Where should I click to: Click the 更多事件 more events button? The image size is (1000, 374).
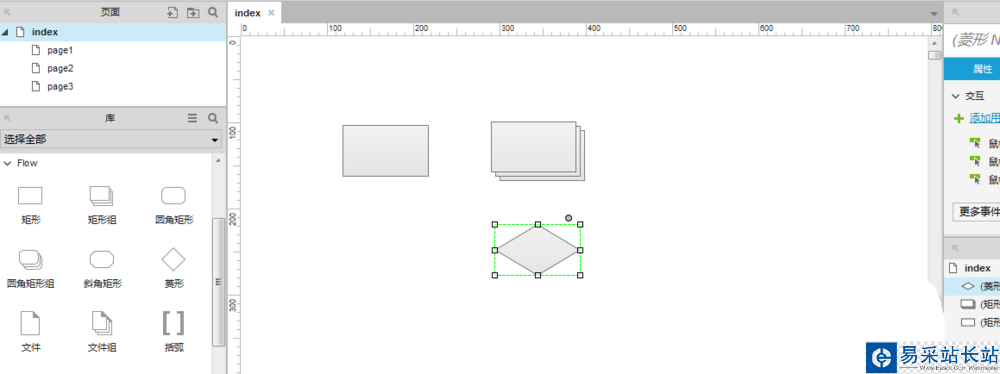(x=976, y=211)
